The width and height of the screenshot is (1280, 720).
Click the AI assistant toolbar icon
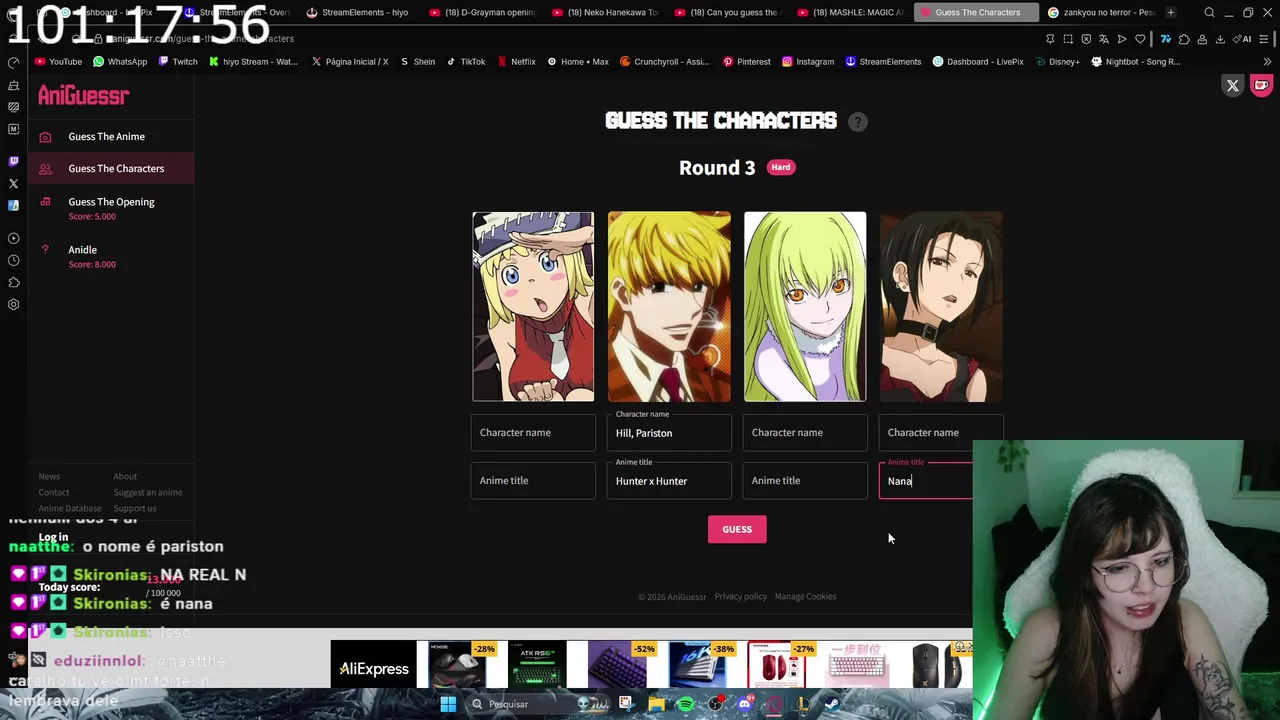1243,39
